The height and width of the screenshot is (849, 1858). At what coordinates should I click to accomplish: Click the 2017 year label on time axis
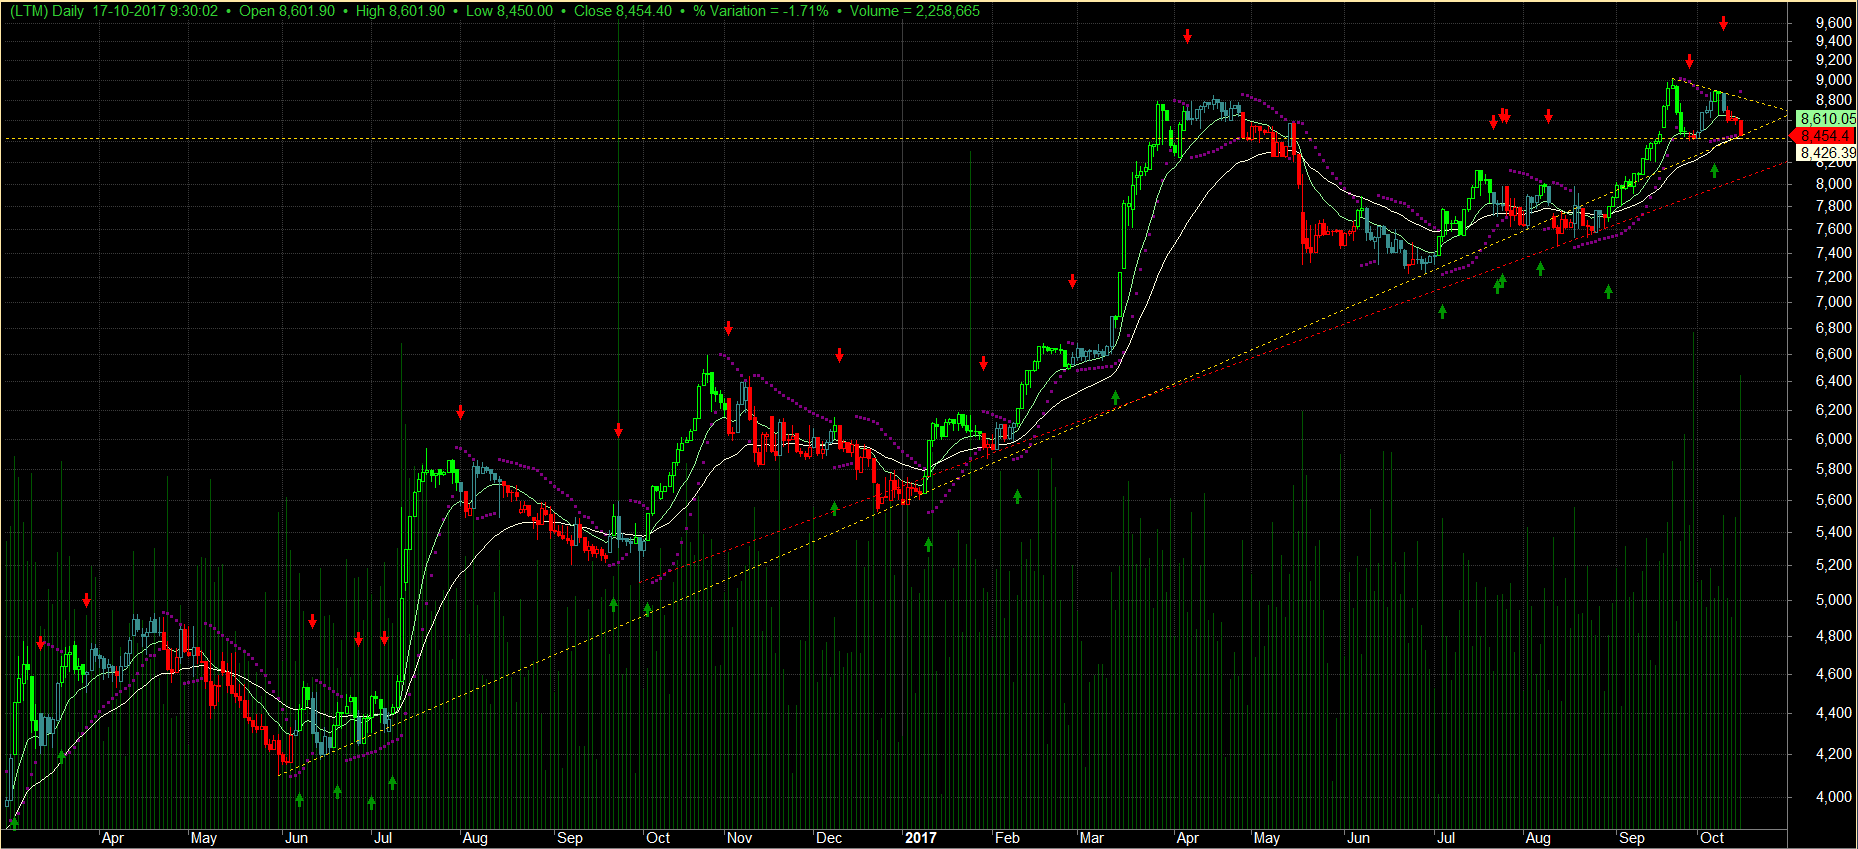coord(921,838)
